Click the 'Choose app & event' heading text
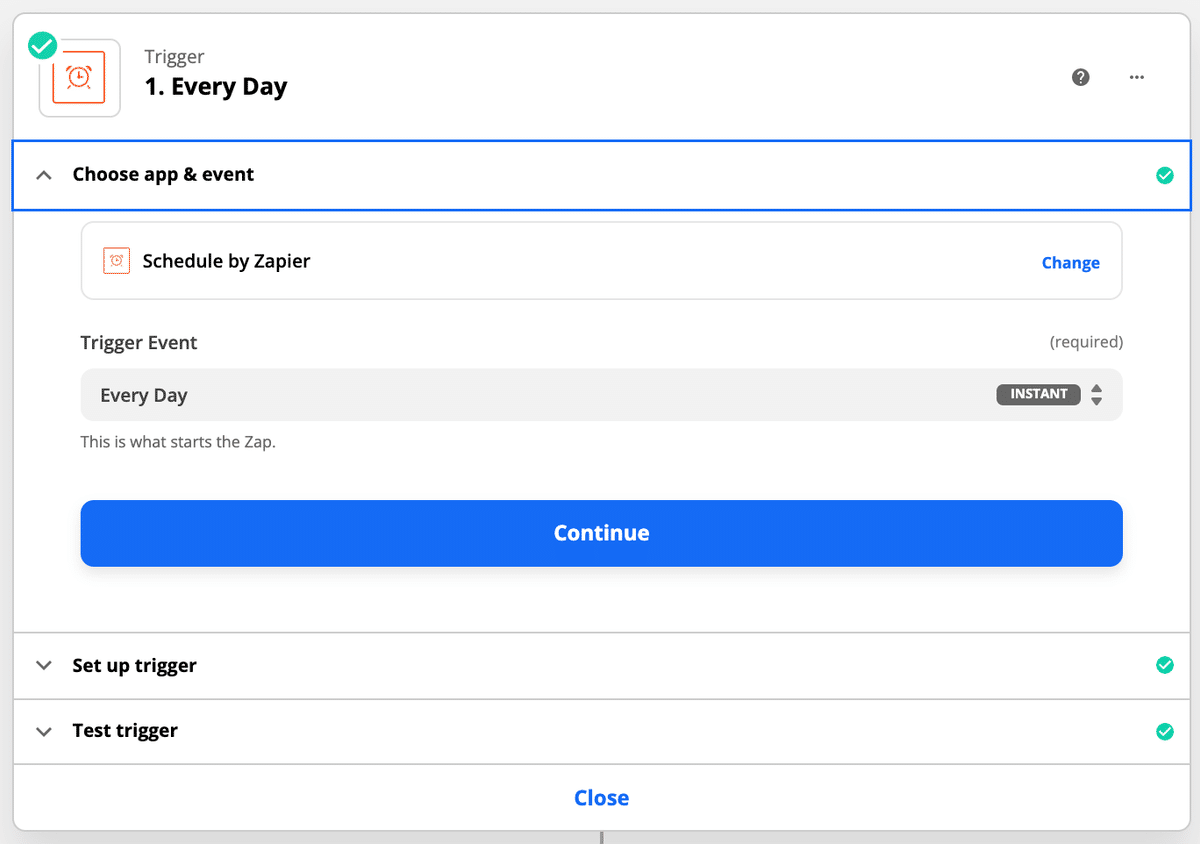Screen dimensions: 1200x844 (163, 175)
